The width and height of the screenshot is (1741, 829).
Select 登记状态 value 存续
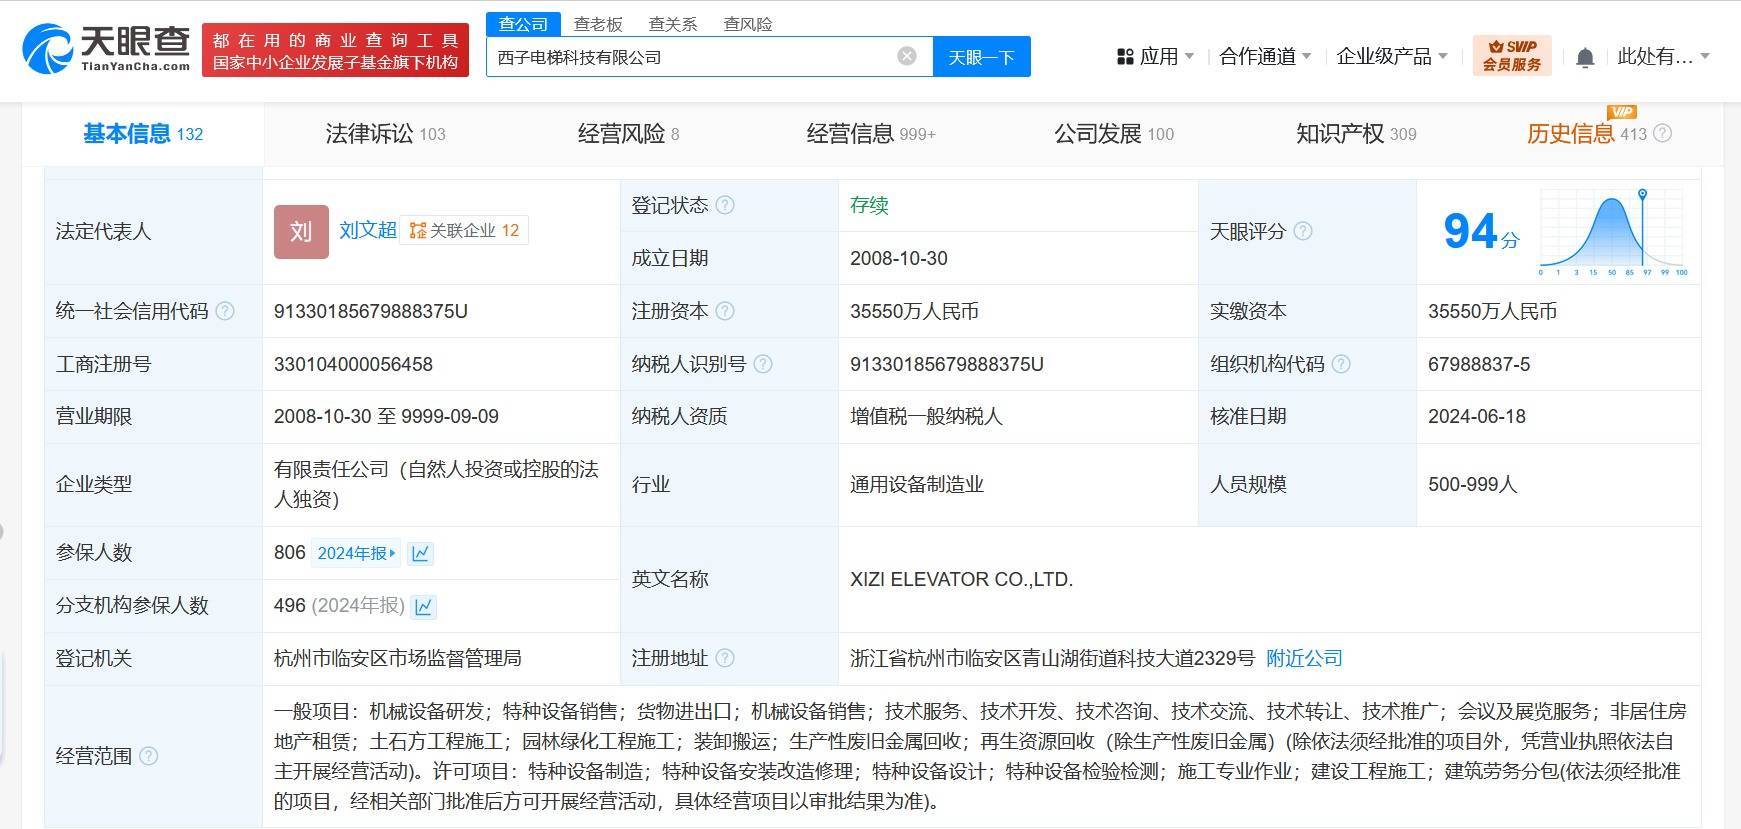pyautogui.click(x=869, y=205)
